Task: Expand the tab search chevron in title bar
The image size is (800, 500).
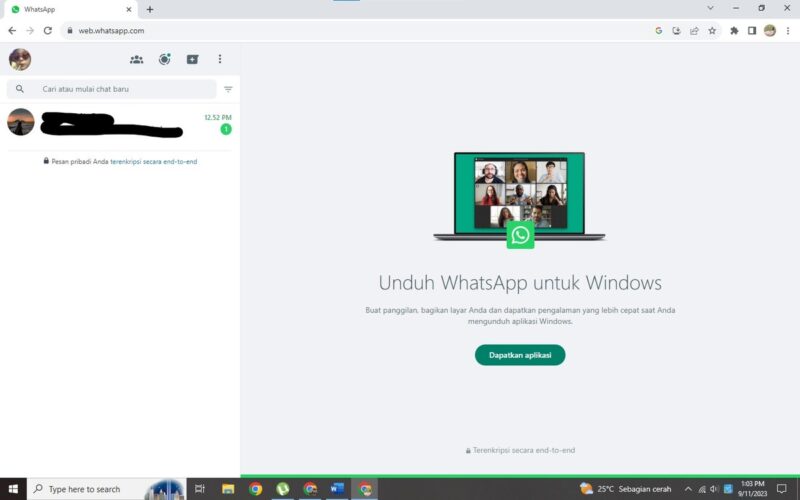Action: click(x=710, y=8)
